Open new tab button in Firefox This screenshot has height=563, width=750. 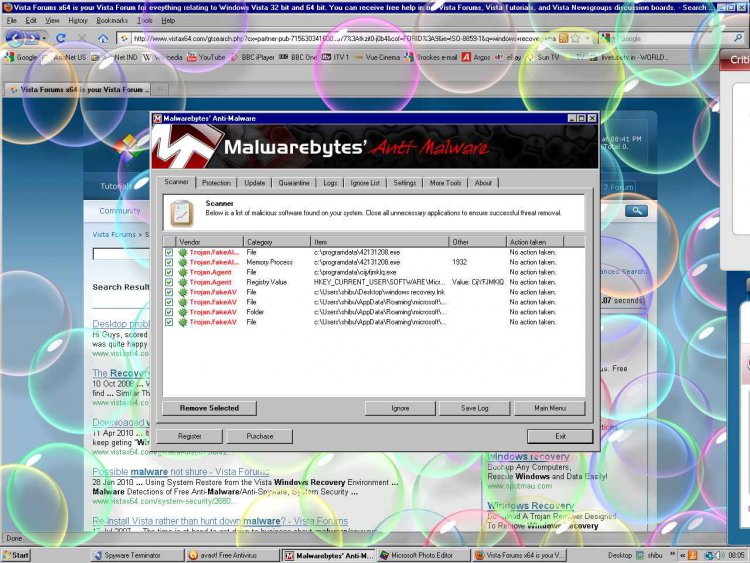(x=160, y=89)
